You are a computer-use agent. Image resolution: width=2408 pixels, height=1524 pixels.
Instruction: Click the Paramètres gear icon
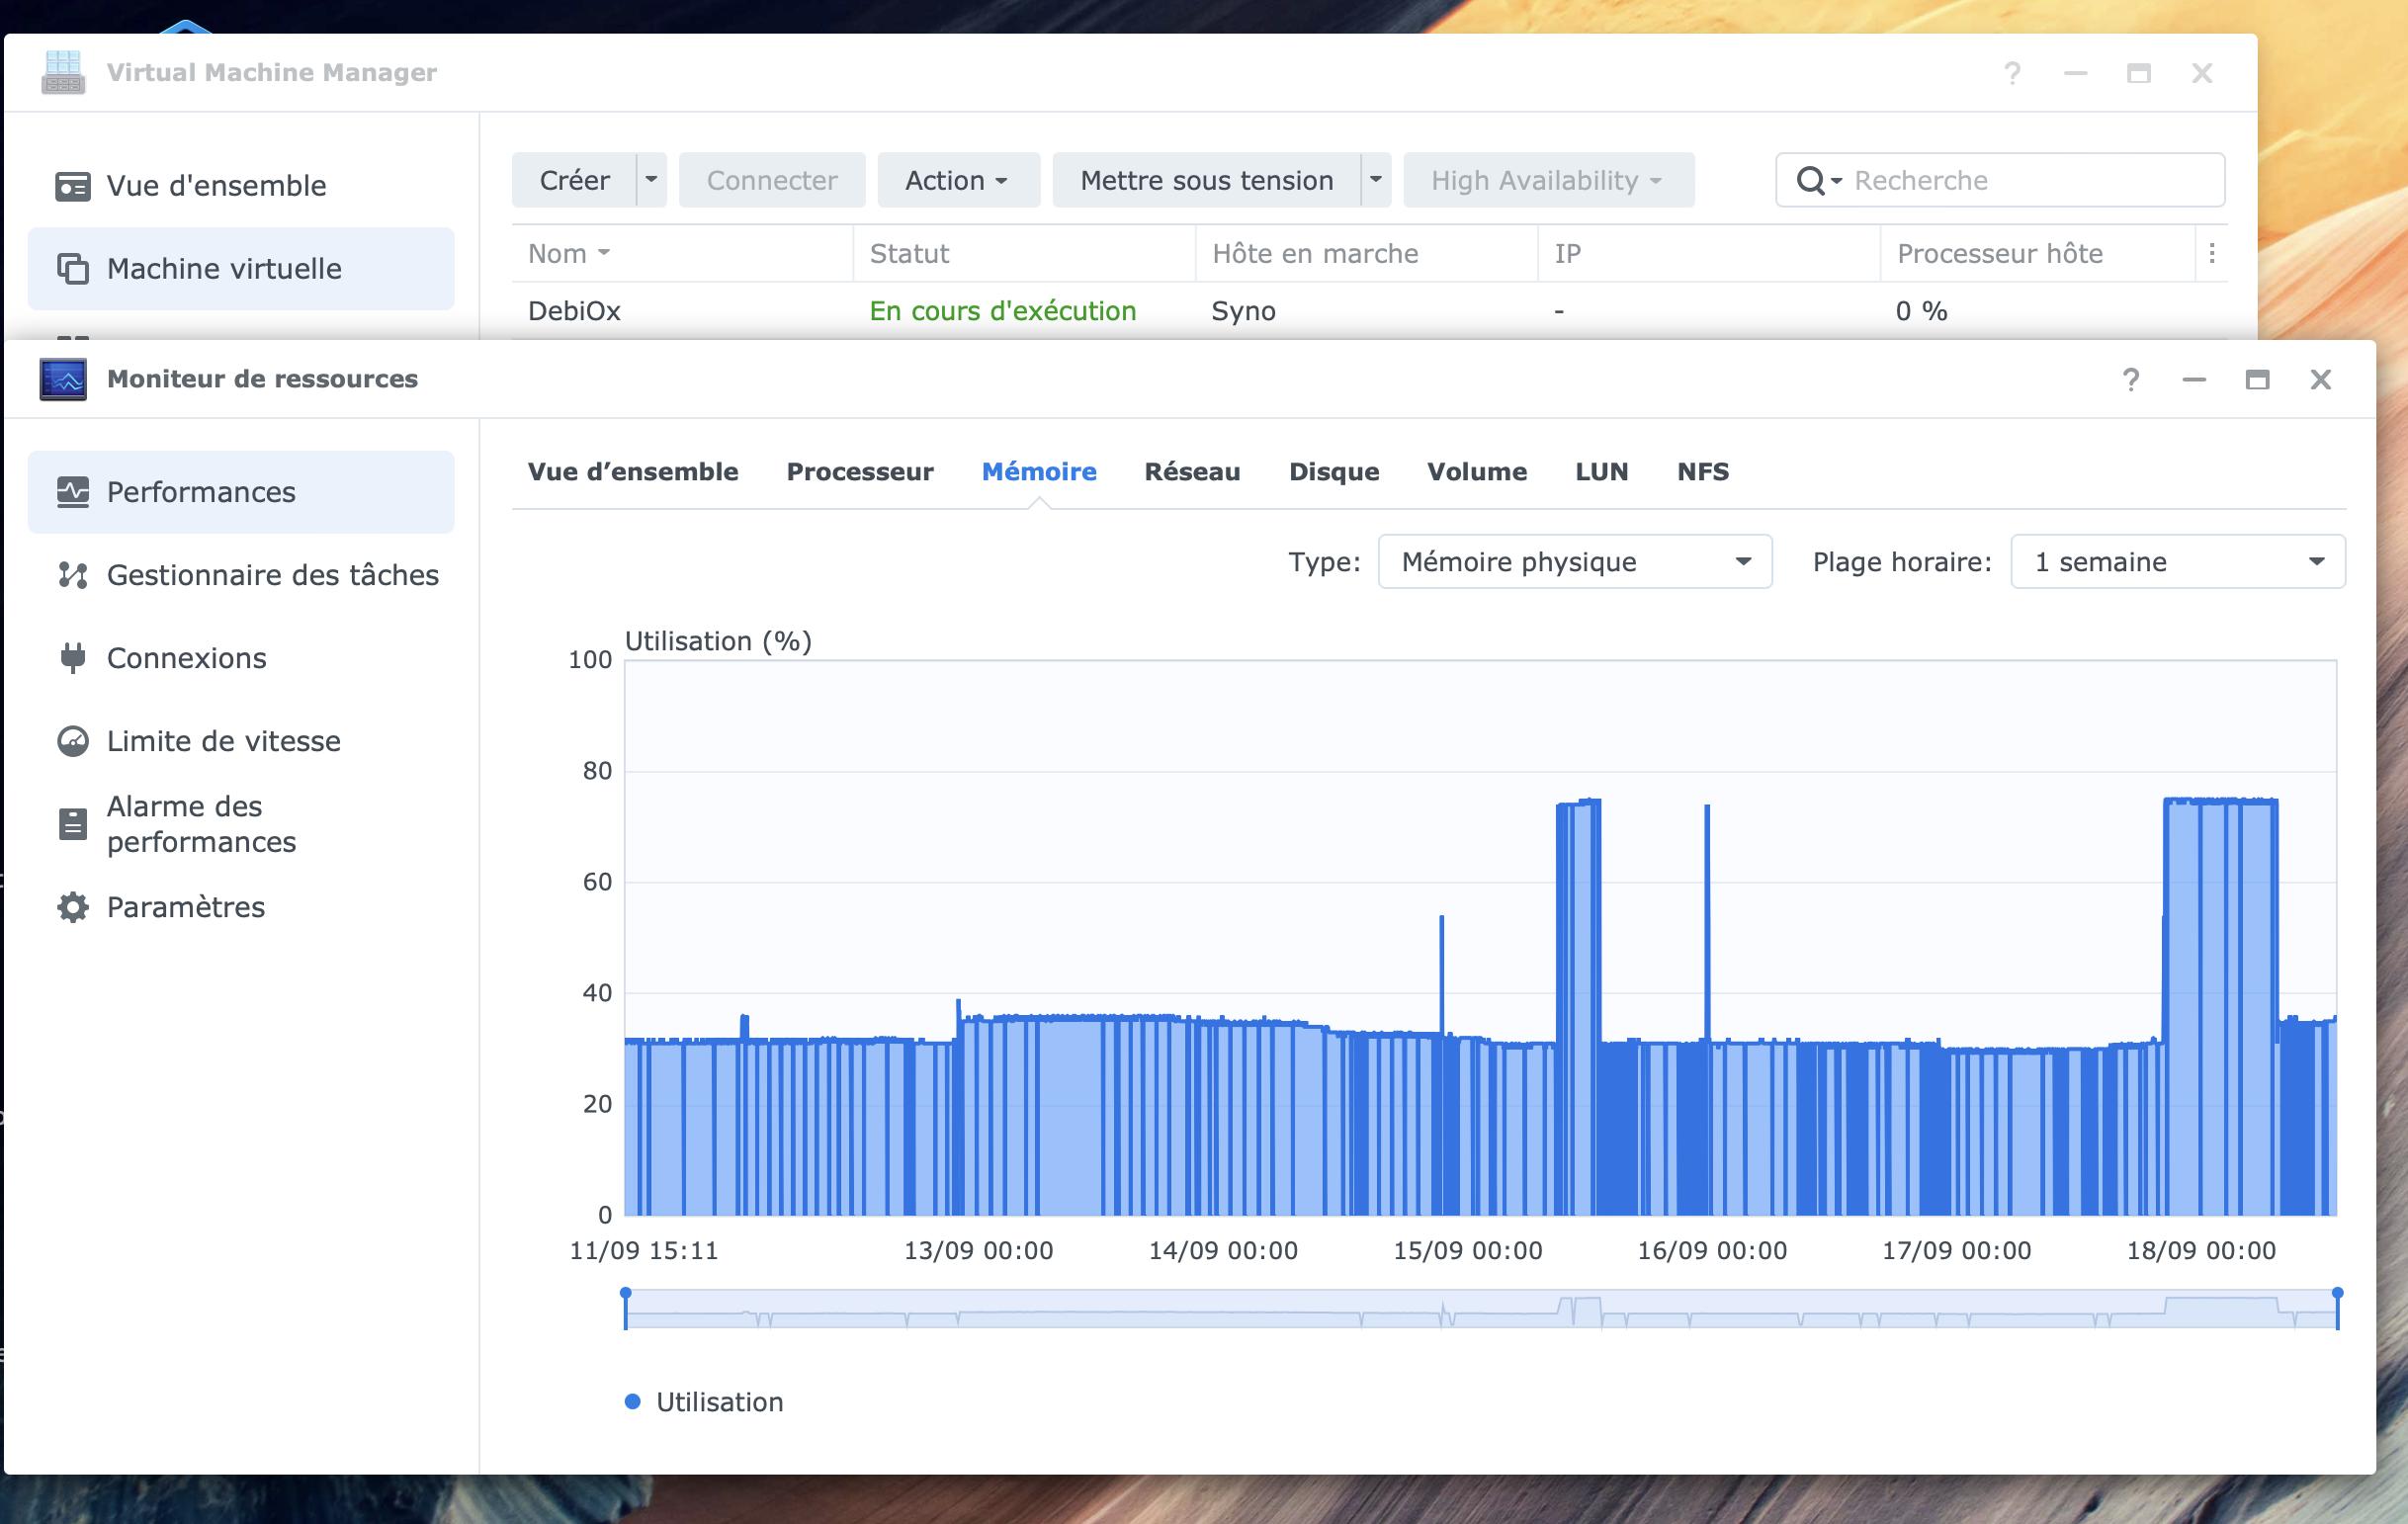pos(73,907)
